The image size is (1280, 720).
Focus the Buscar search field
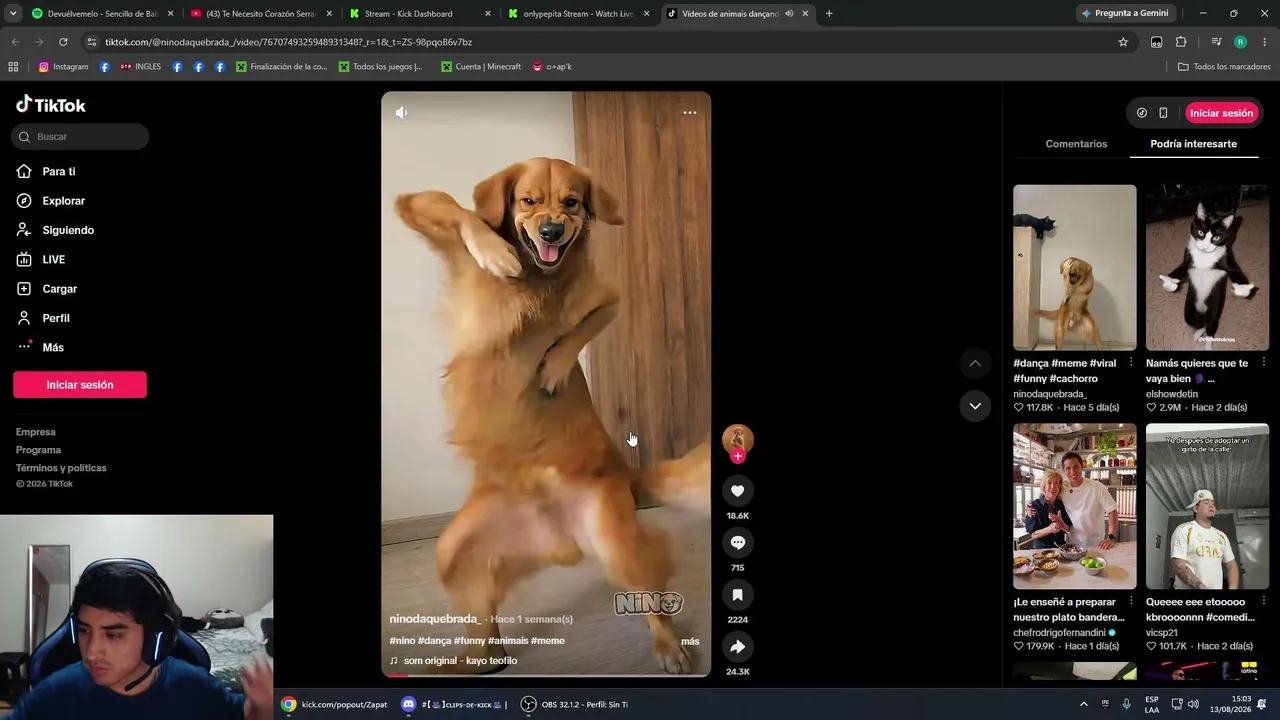[80, 137]
